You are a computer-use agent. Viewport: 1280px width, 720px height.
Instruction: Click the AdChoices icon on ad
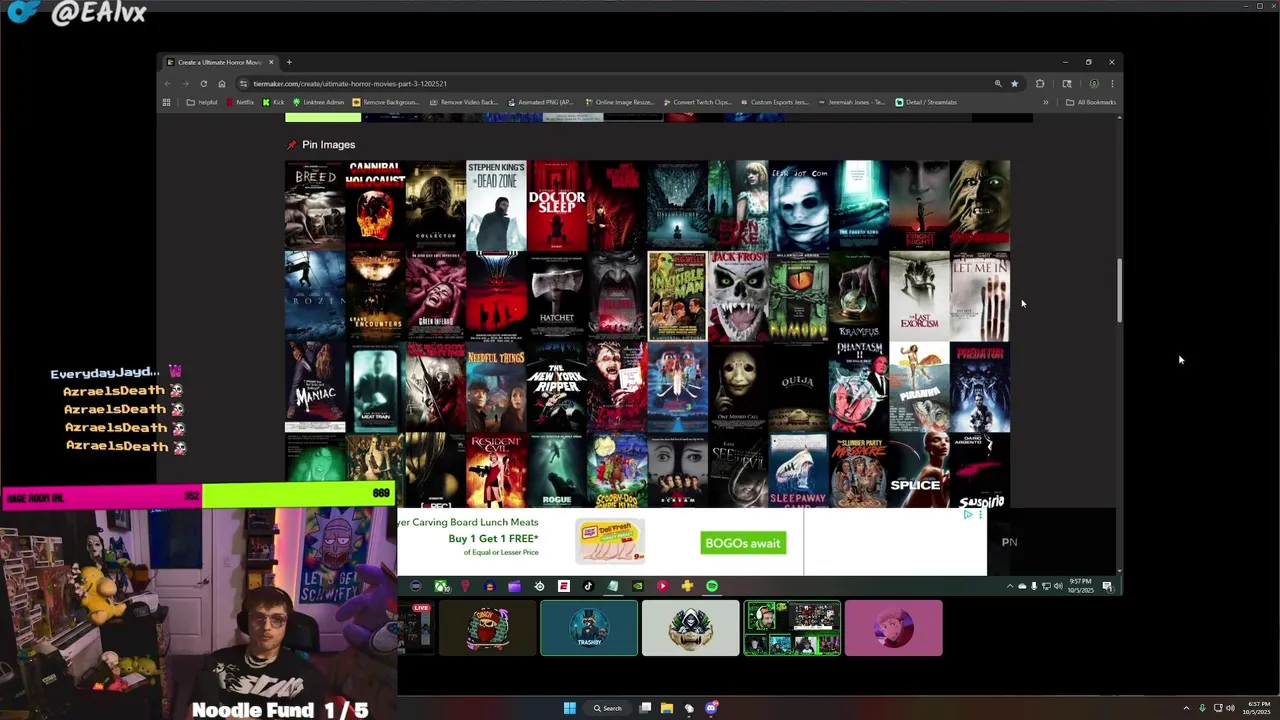coord(968,515)
